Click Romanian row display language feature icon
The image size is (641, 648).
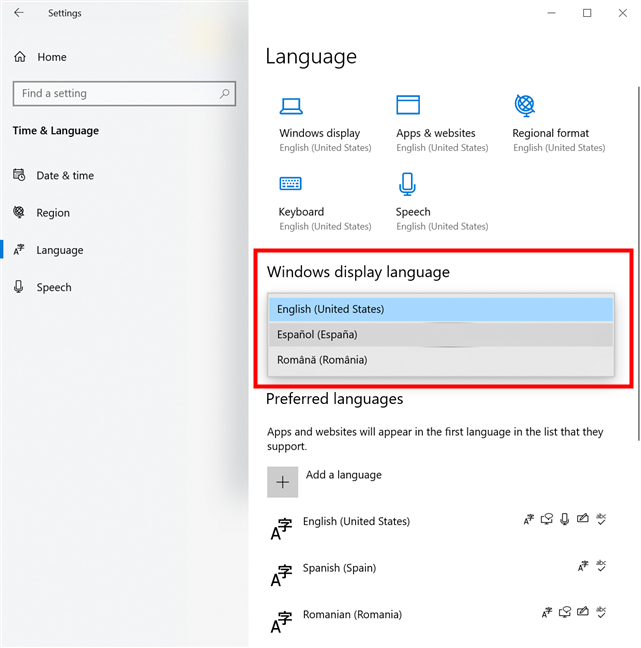(547, 612)
